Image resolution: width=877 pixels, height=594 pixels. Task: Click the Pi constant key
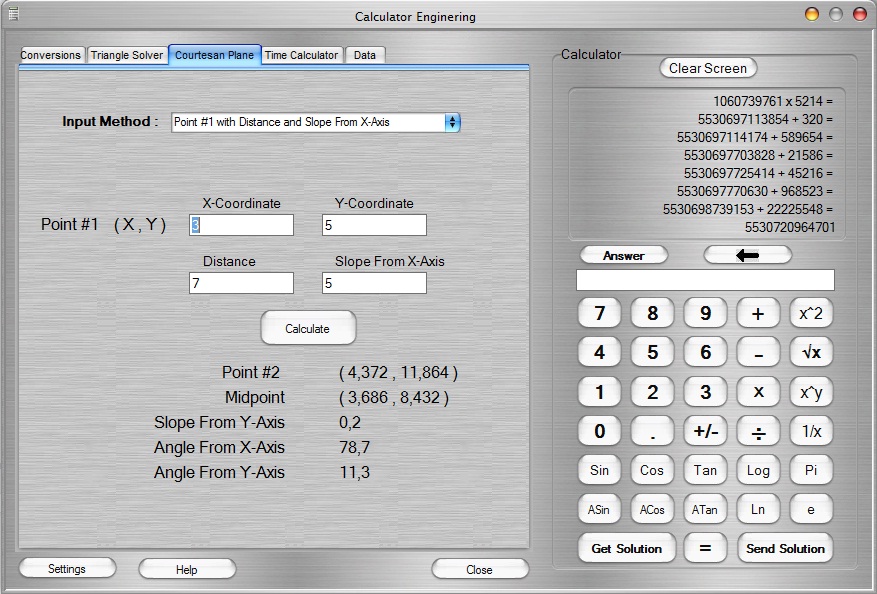click(x=811, y=470)
